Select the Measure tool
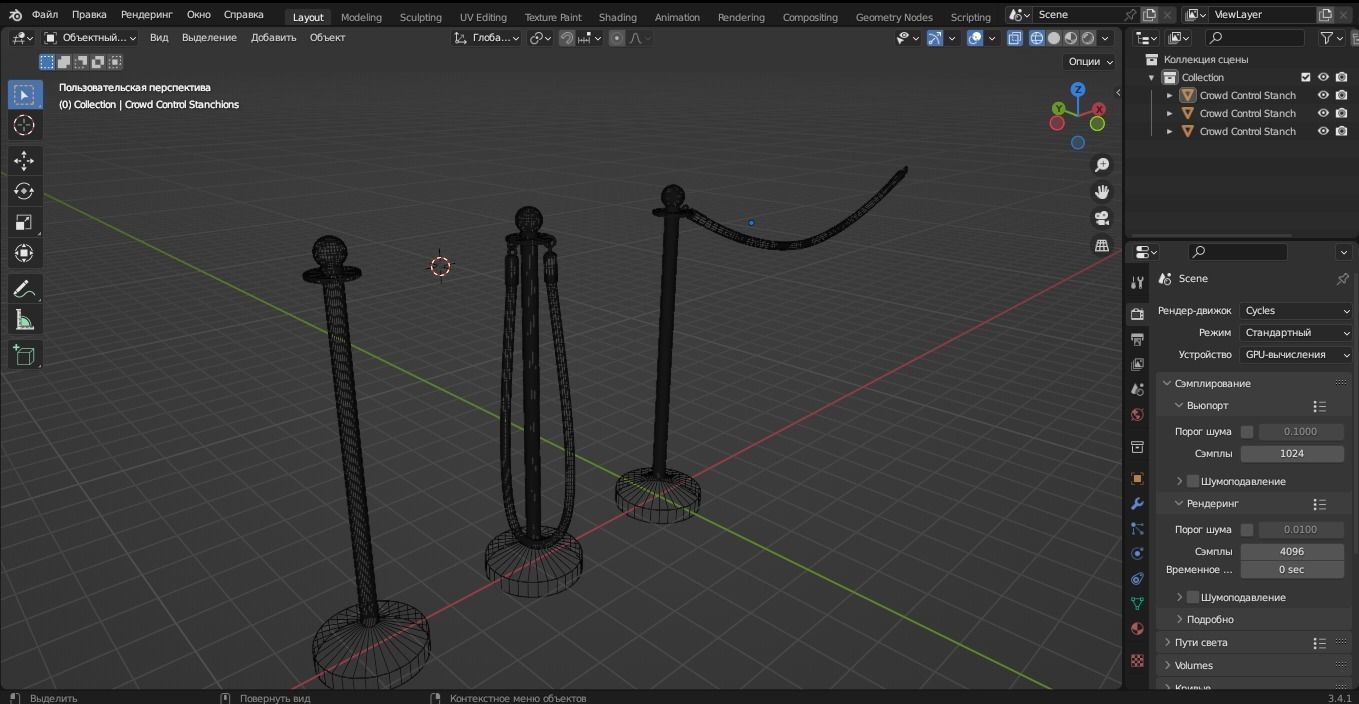1359x704 pixels. point(25,320)
